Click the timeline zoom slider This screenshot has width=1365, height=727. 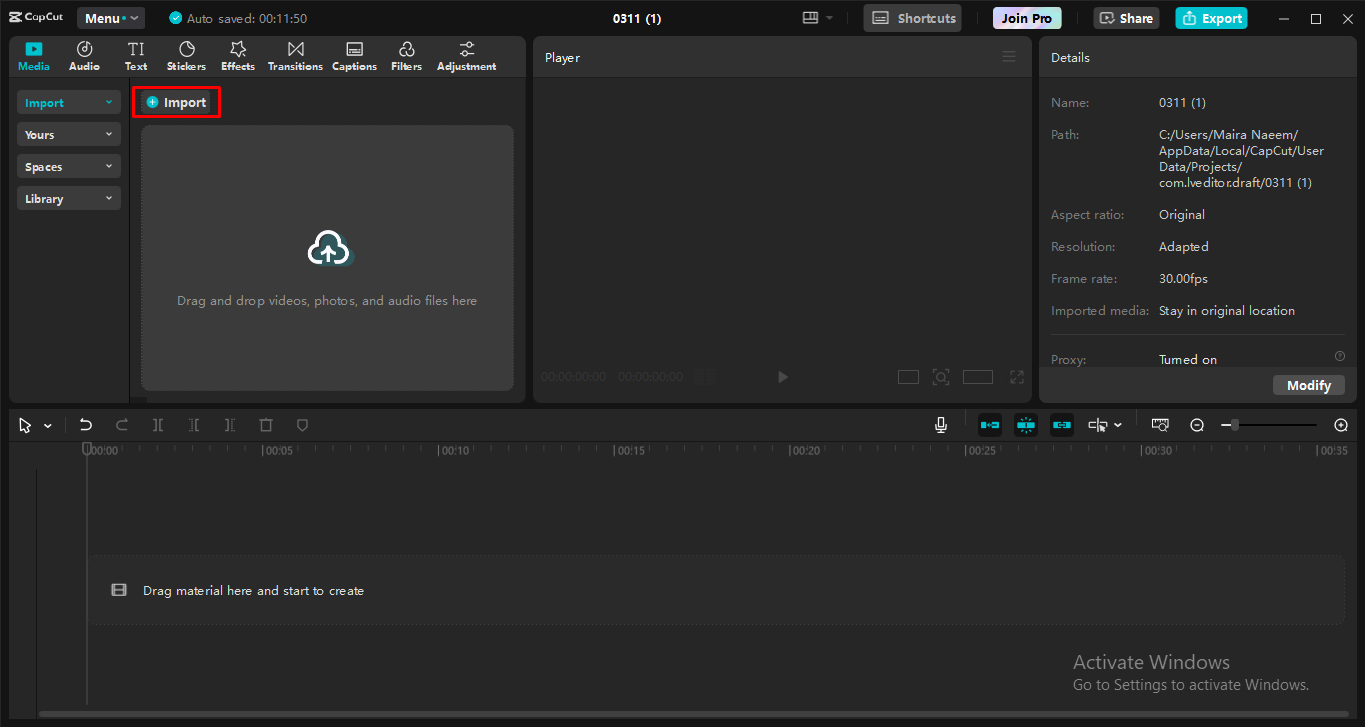[1270, 425]
